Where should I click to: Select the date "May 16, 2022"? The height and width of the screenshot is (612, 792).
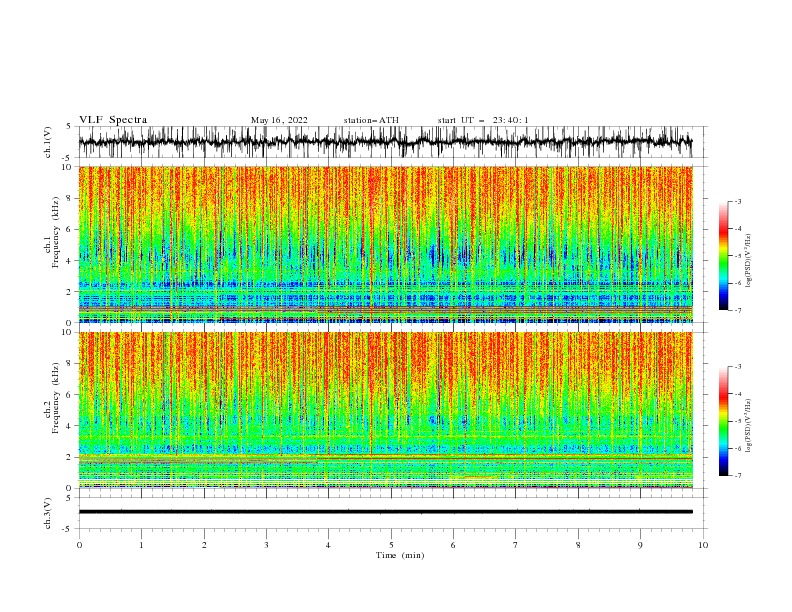279,120
